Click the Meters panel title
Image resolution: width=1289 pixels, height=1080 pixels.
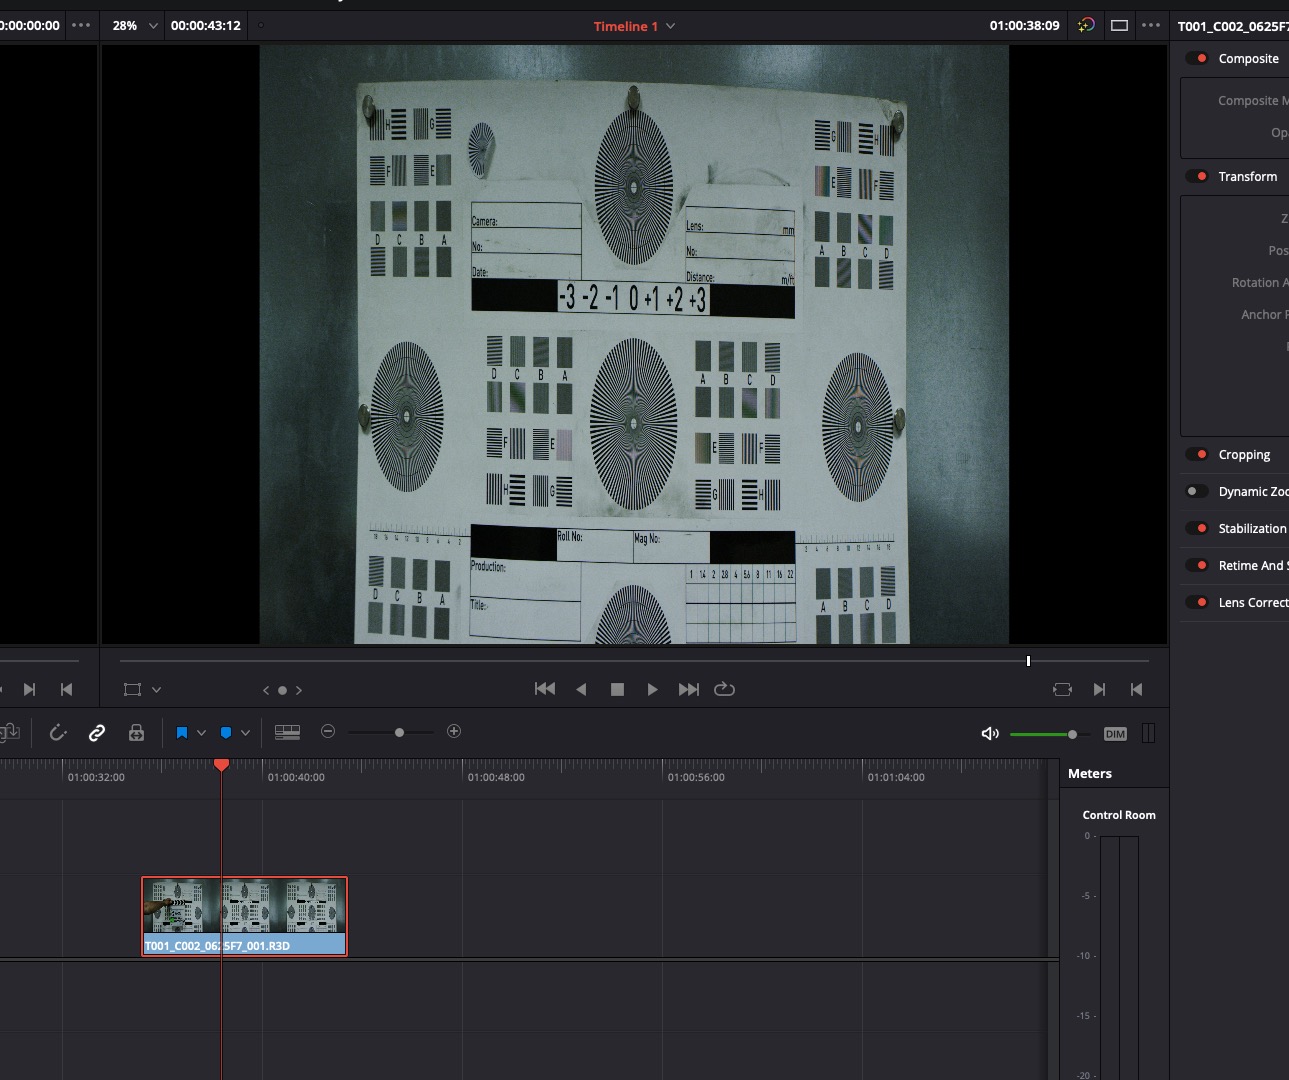(x=1089, y=774)
